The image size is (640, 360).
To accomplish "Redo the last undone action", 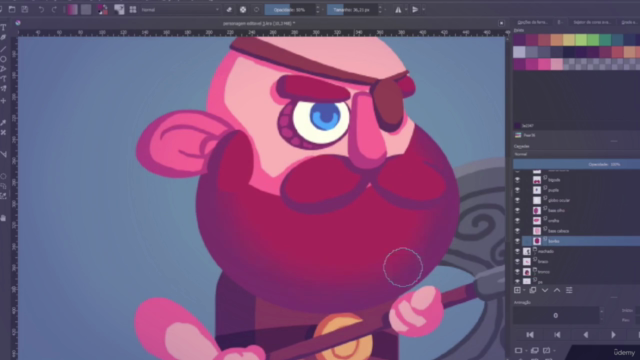I will tap(54, 9).
